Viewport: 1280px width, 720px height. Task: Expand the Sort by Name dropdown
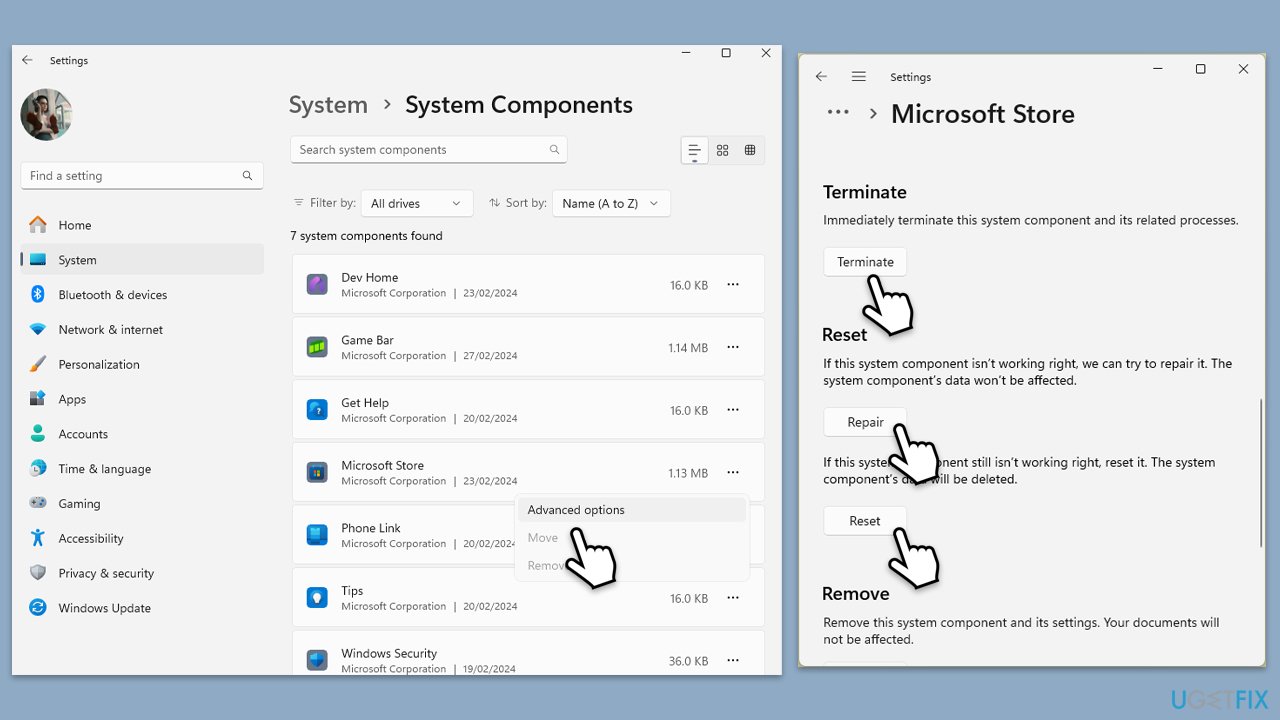(610, 203)
